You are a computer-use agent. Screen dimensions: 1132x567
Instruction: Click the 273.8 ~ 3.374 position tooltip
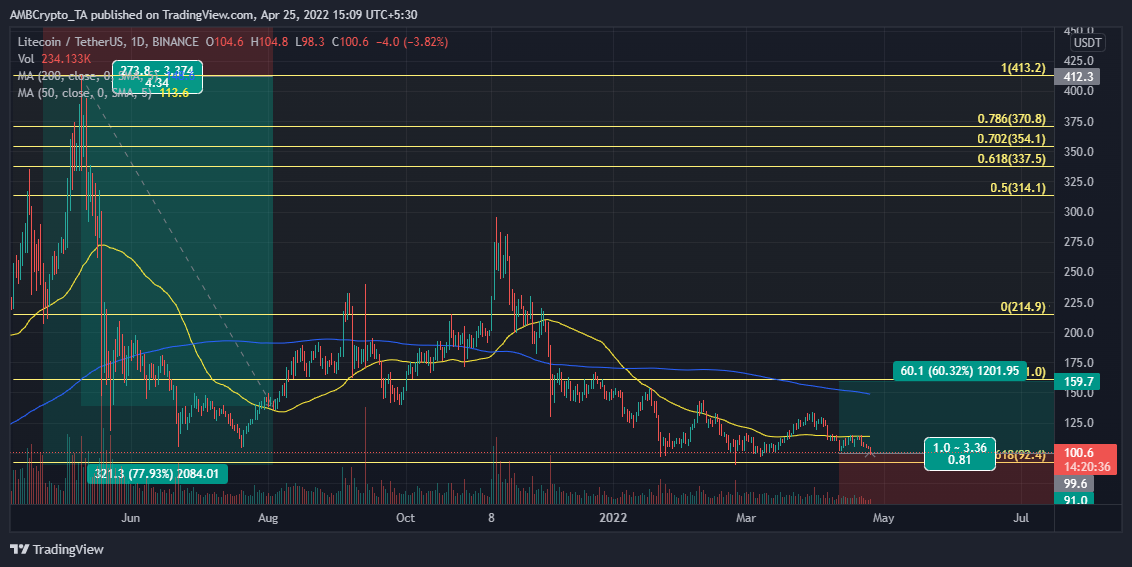[x=156, y=77]
